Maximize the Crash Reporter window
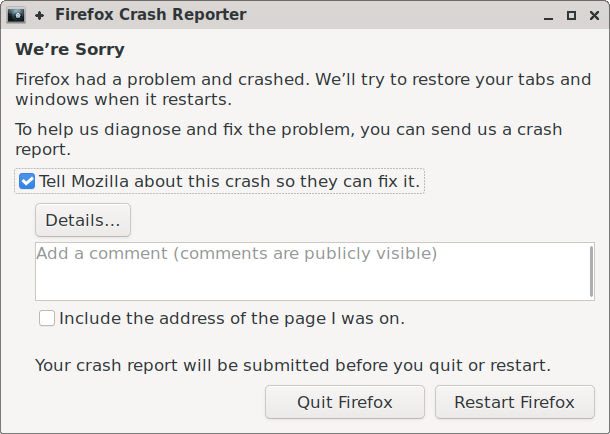Image resolution: width=610 pixels, height=434 pixels. click(x=571, y=15)
